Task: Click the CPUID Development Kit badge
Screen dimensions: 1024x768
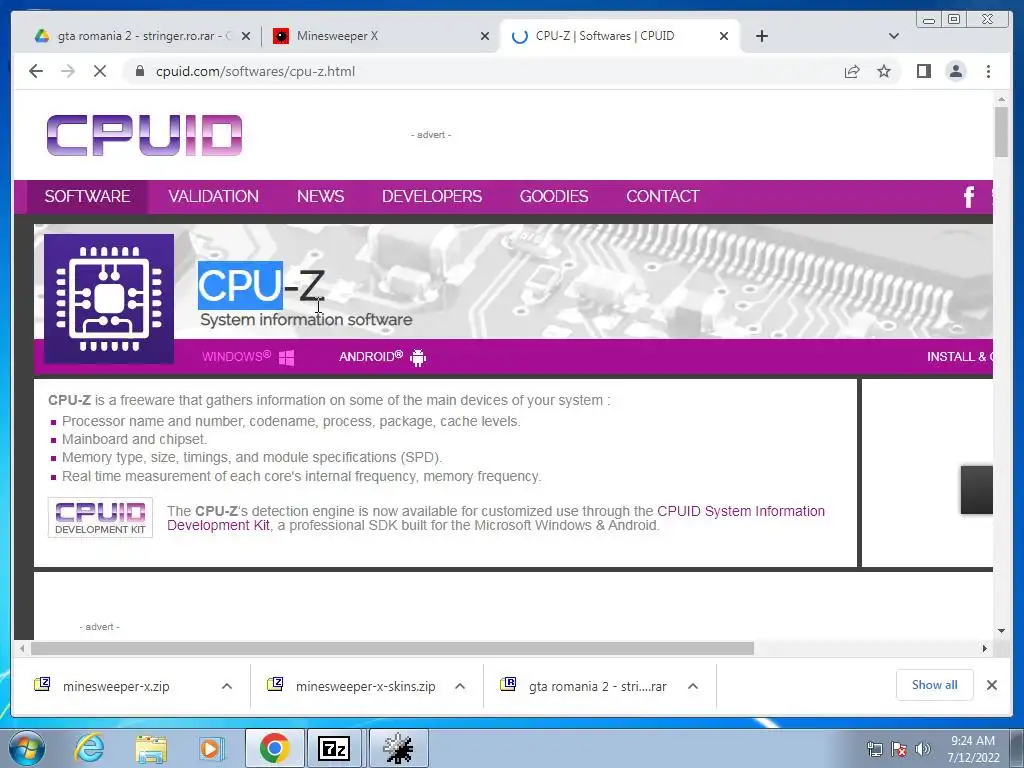Action: pos(100,517)
